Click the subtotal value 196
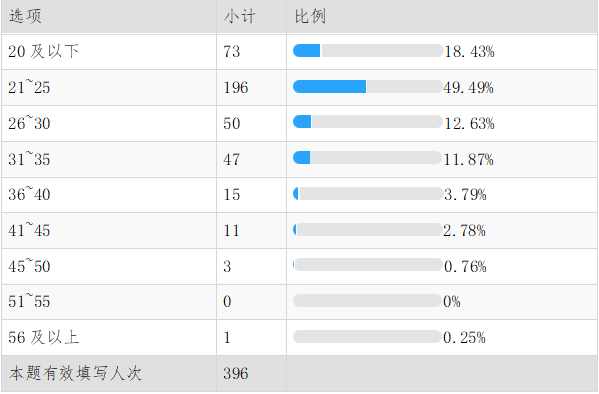The width and height of the screenshot is (599, 394). [236, 88]
